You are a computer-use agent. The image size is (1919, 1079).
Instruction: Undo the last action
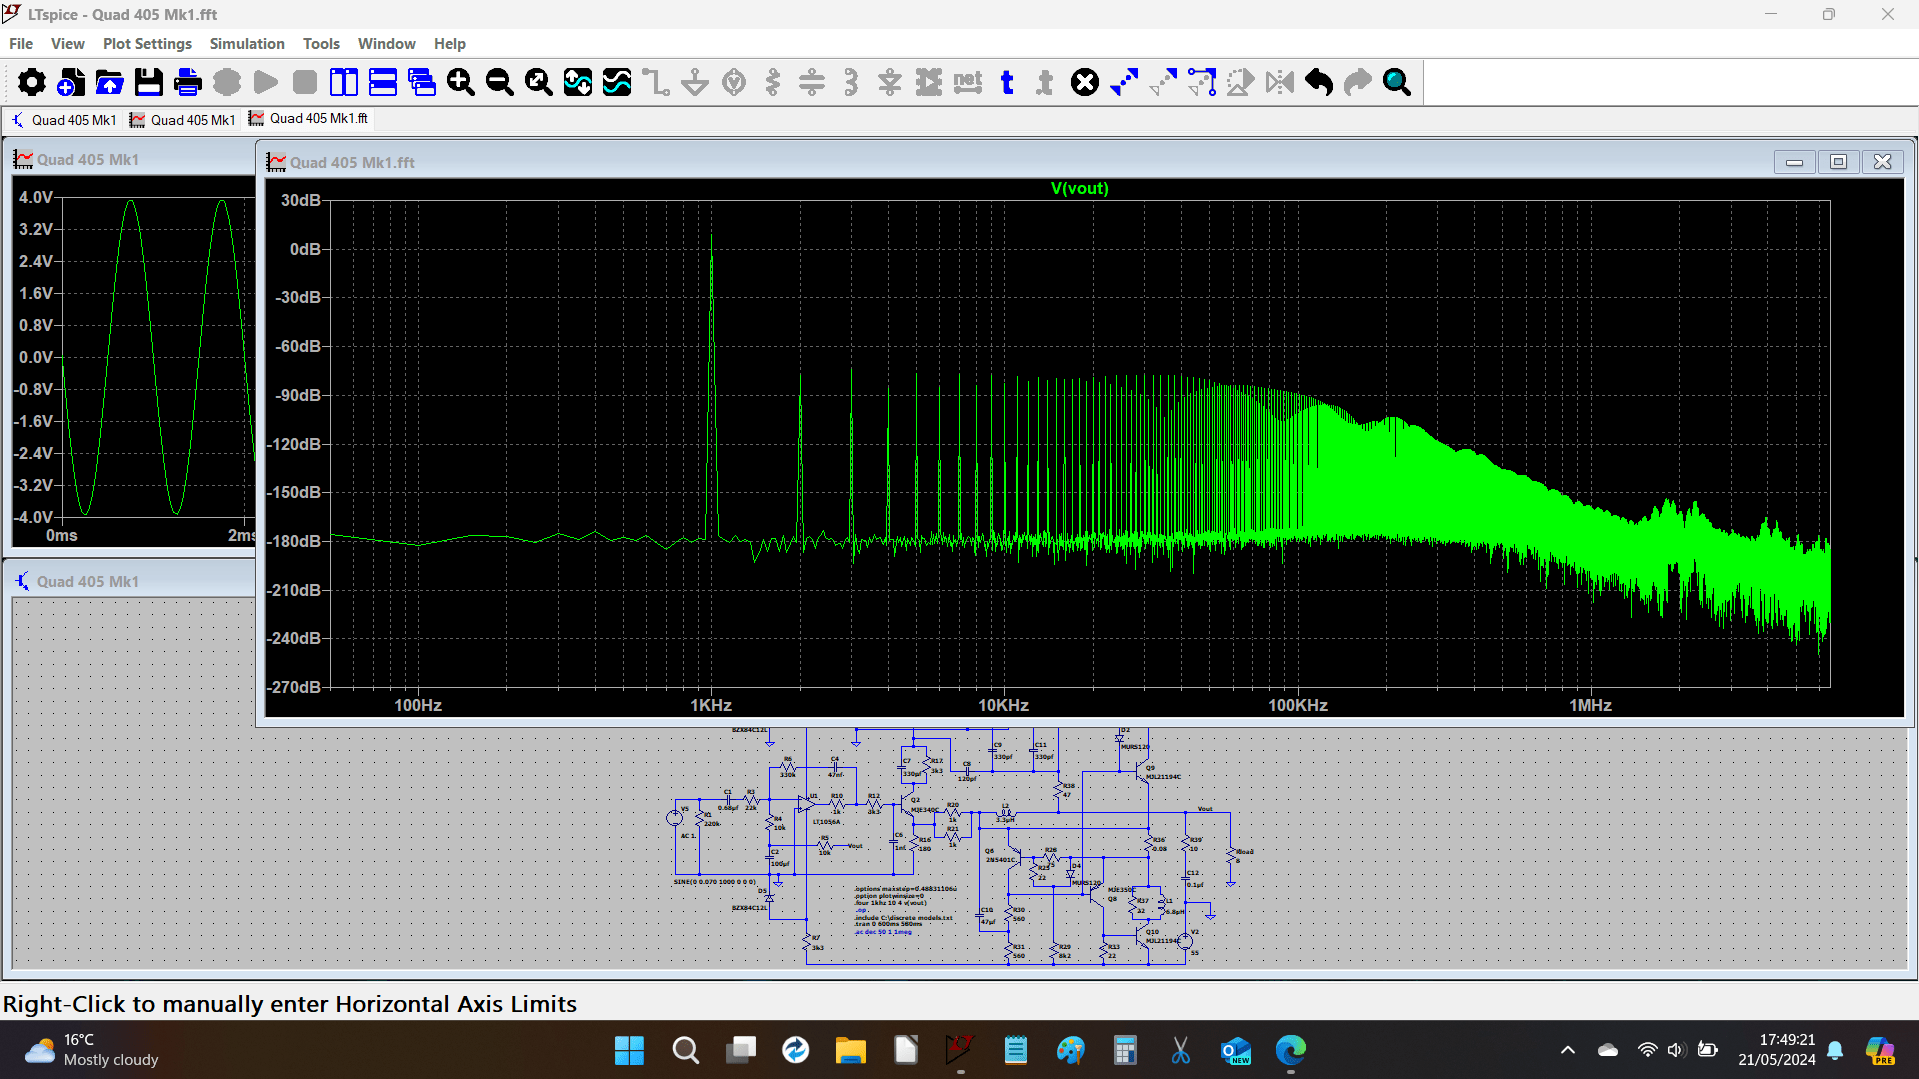(x=1319, y=82)
